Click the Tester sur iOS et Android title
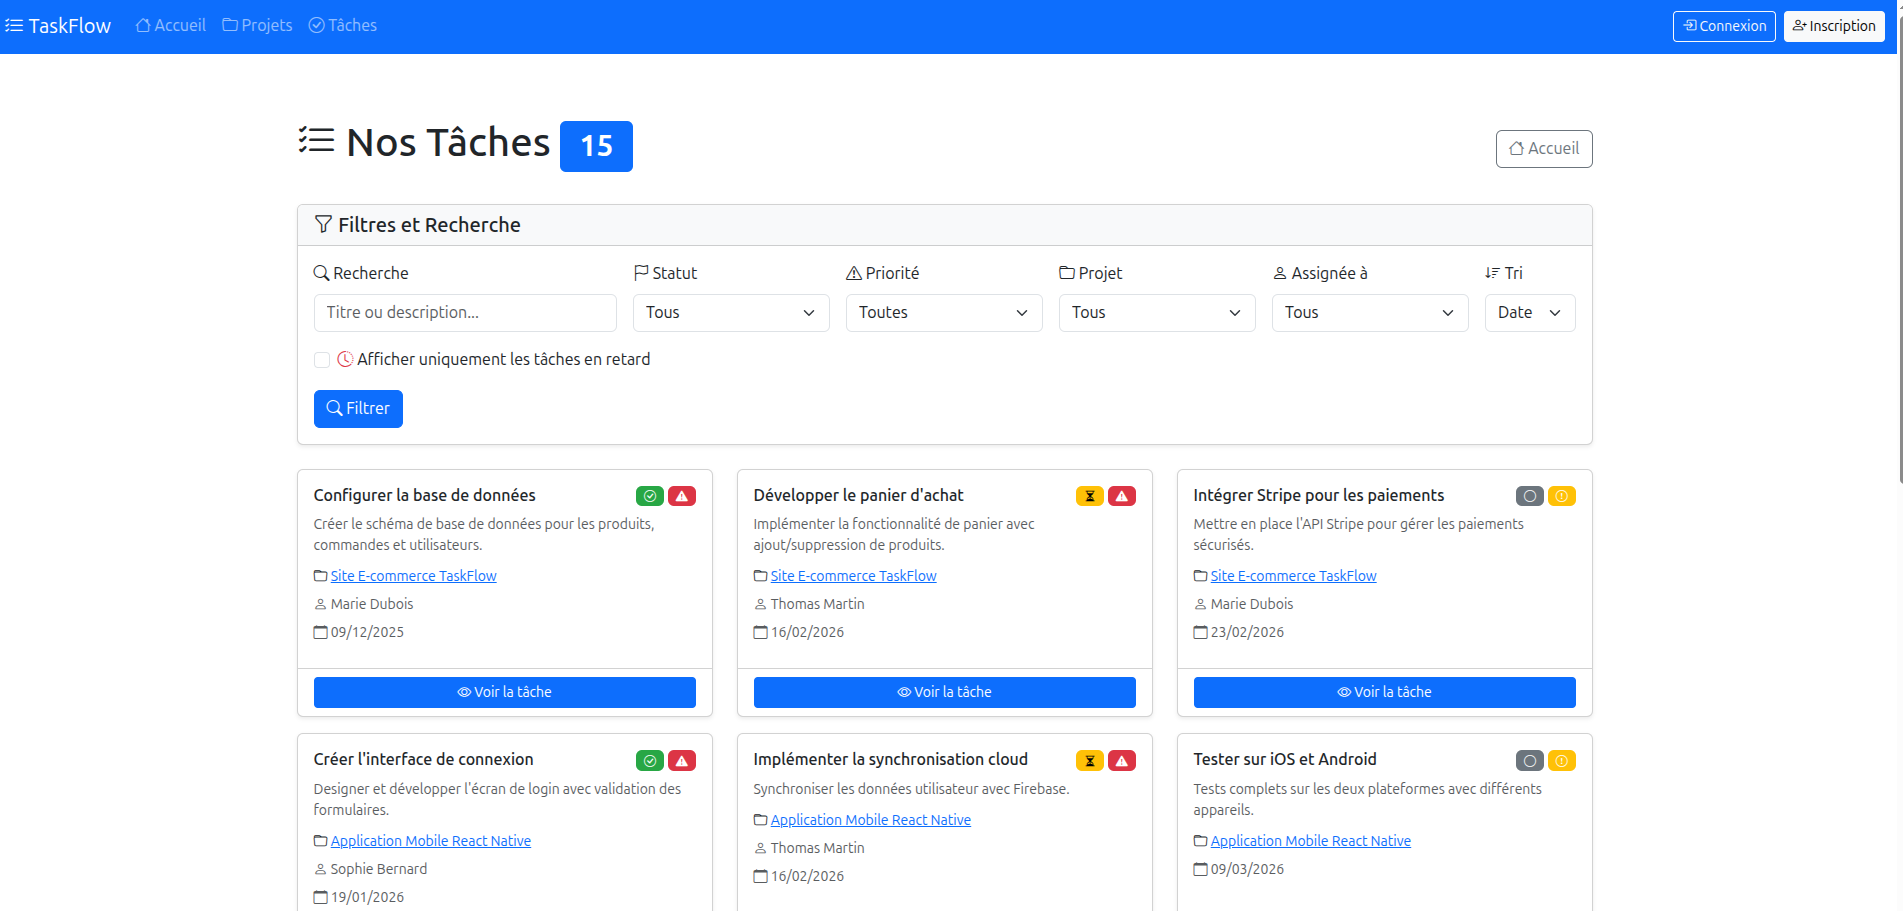1903x911 pixels. 1285,760
